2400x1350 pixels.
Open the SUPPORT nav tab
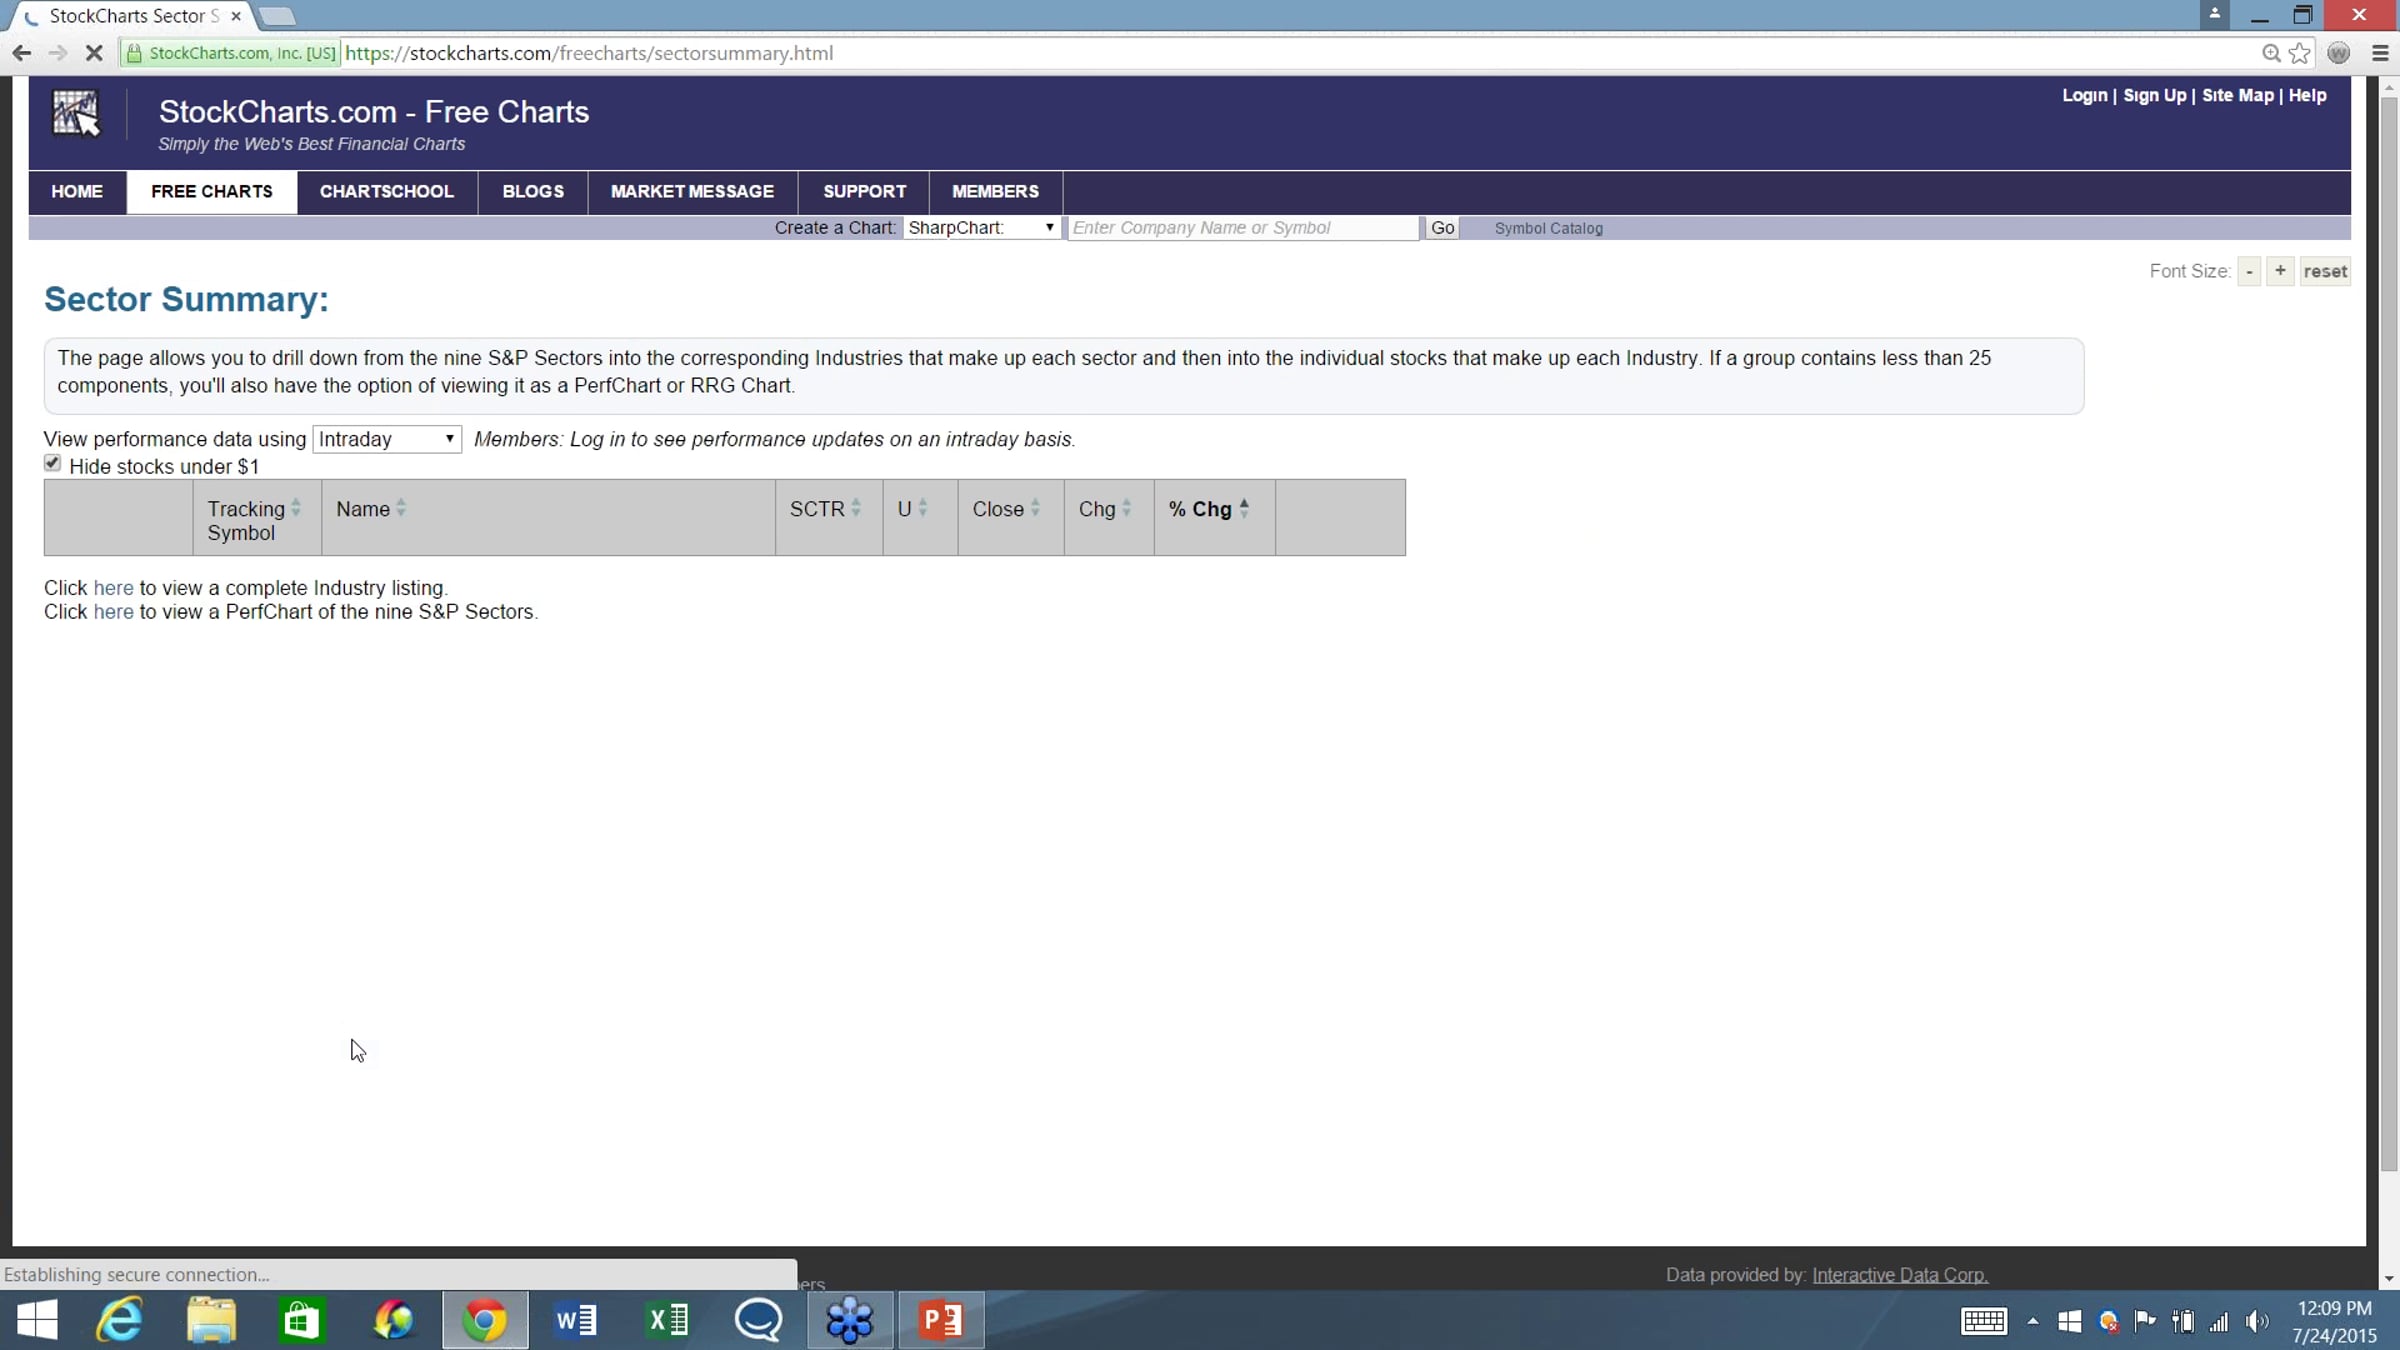click(864, 192)
